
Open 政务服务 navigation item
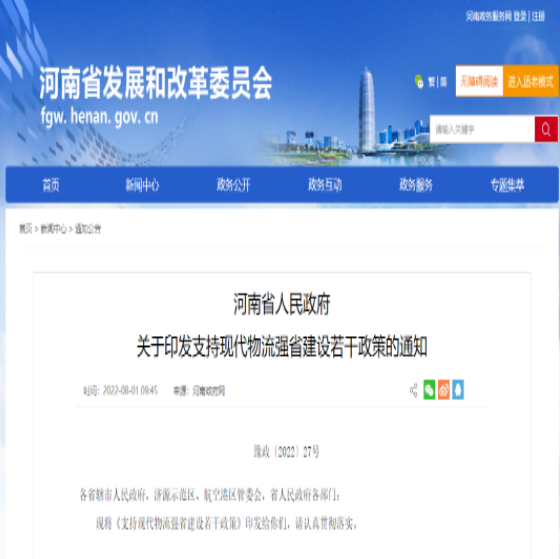tap(416, 185)
